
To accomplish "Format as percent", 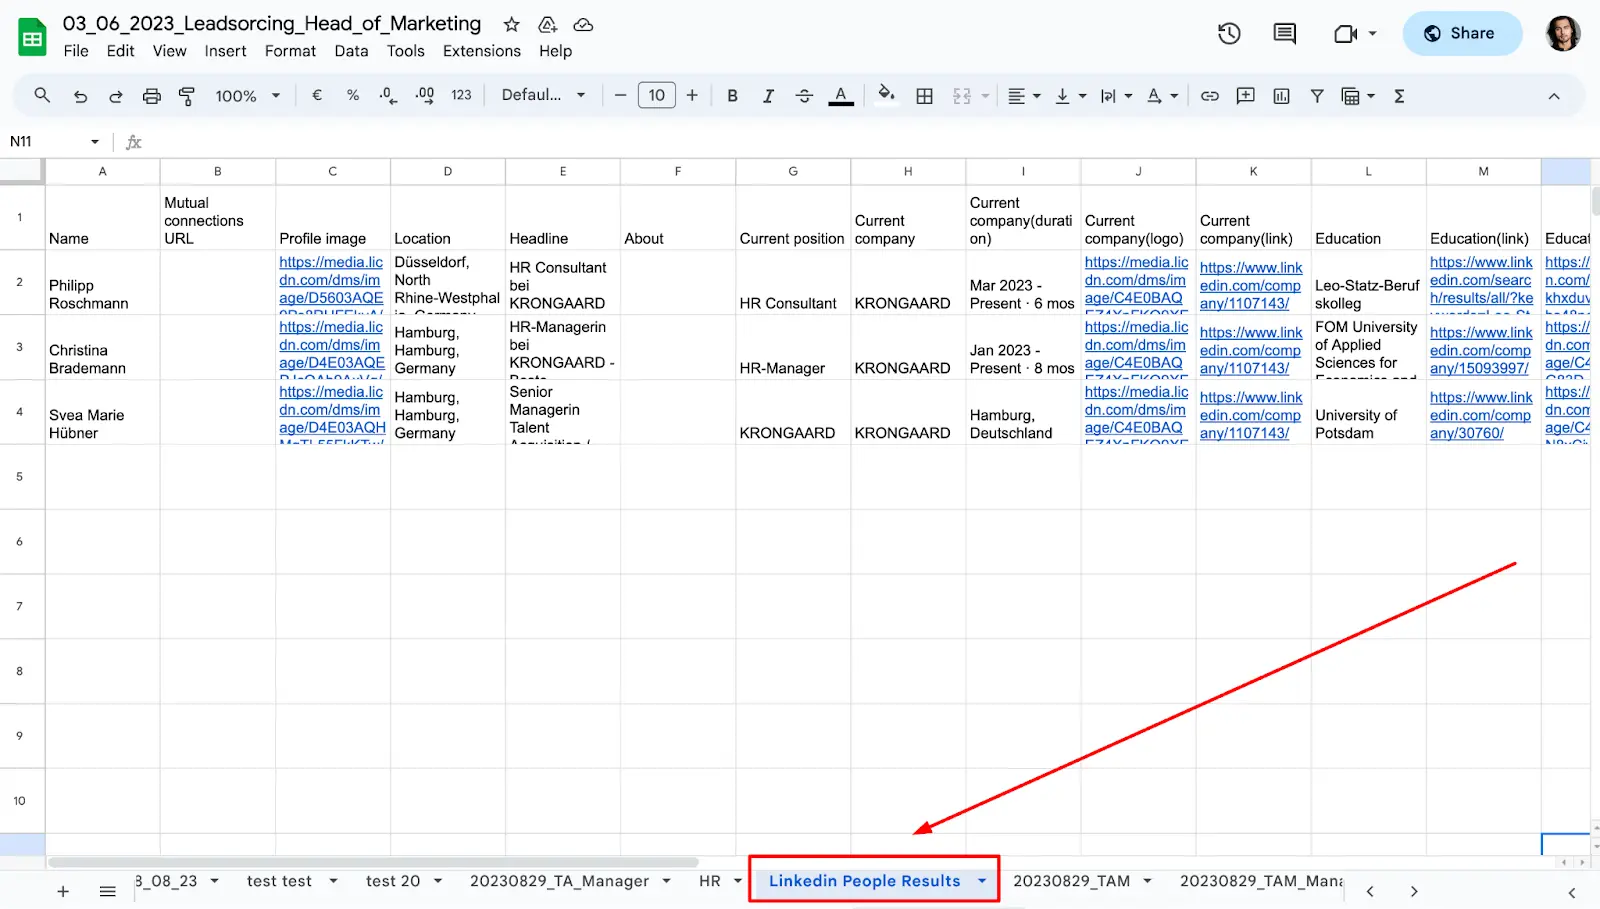I will 353,96.
